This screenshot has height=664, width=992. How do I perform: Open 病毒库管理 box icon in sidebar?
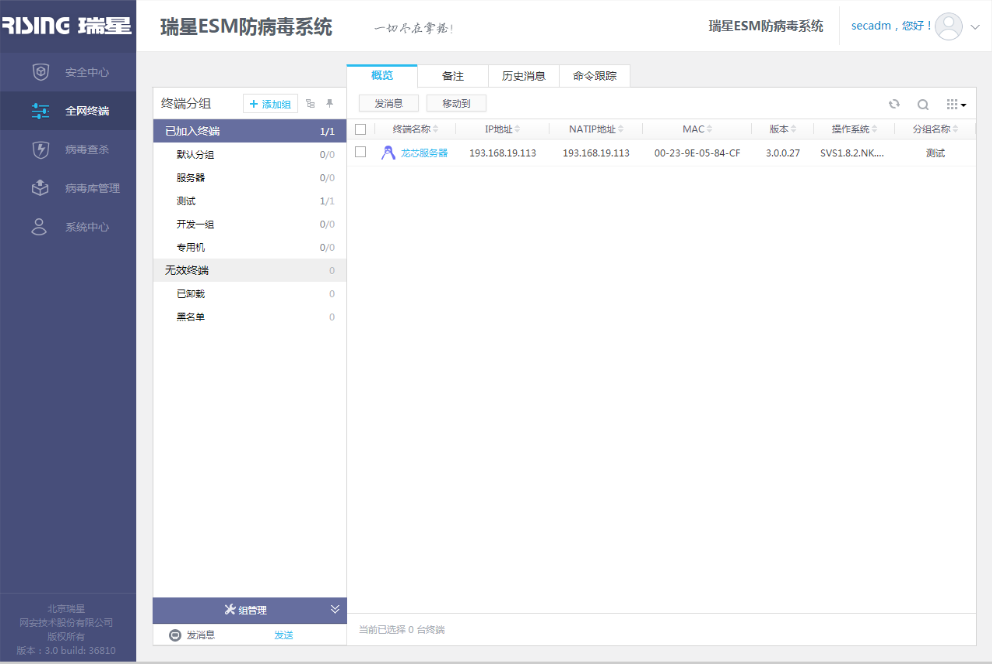(x=40, y=188)
